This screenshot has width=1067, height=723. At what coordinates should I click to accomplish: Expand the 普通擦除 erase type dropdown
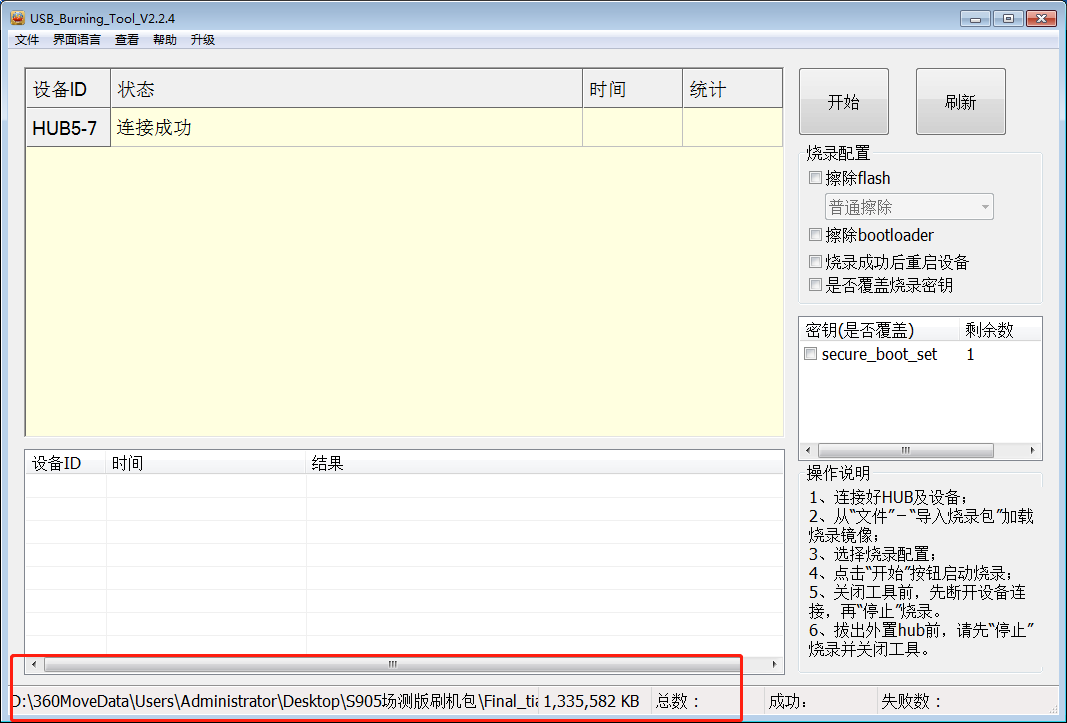click(x=985, y=208)
